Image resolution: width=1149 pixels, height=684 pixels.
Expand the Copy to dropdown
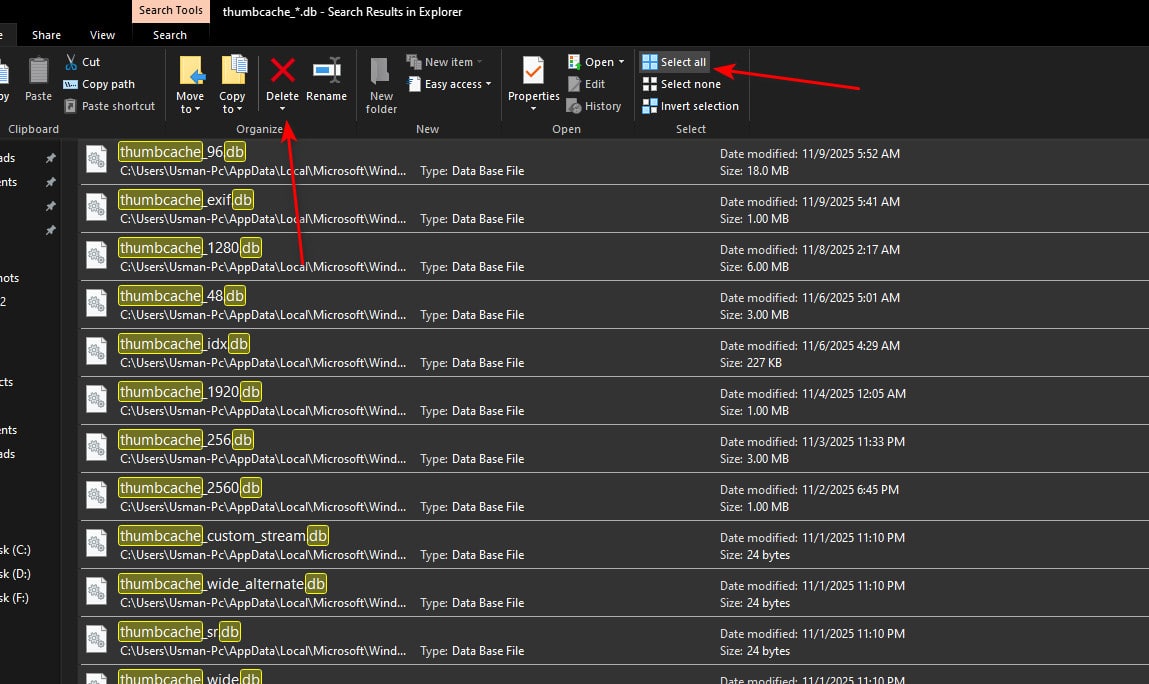232,109
